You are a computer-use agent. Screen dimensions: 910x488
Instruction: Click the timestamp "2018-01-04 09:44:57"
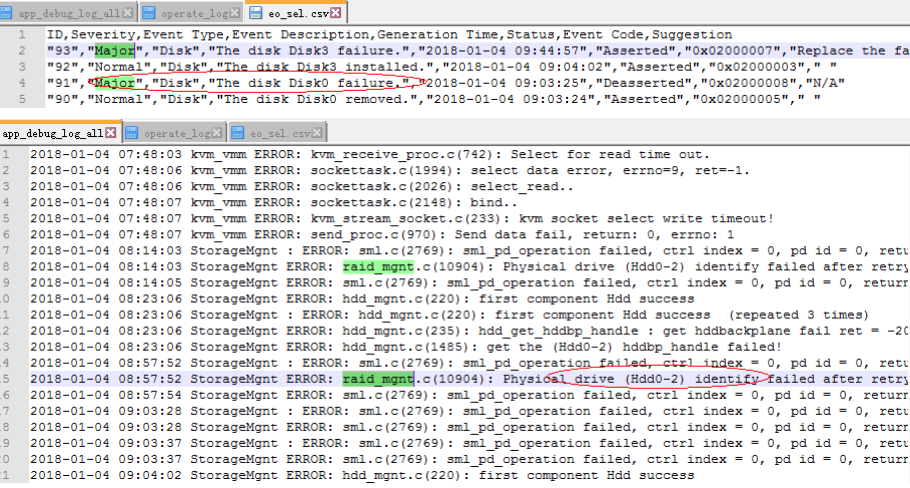pos(503,51)
